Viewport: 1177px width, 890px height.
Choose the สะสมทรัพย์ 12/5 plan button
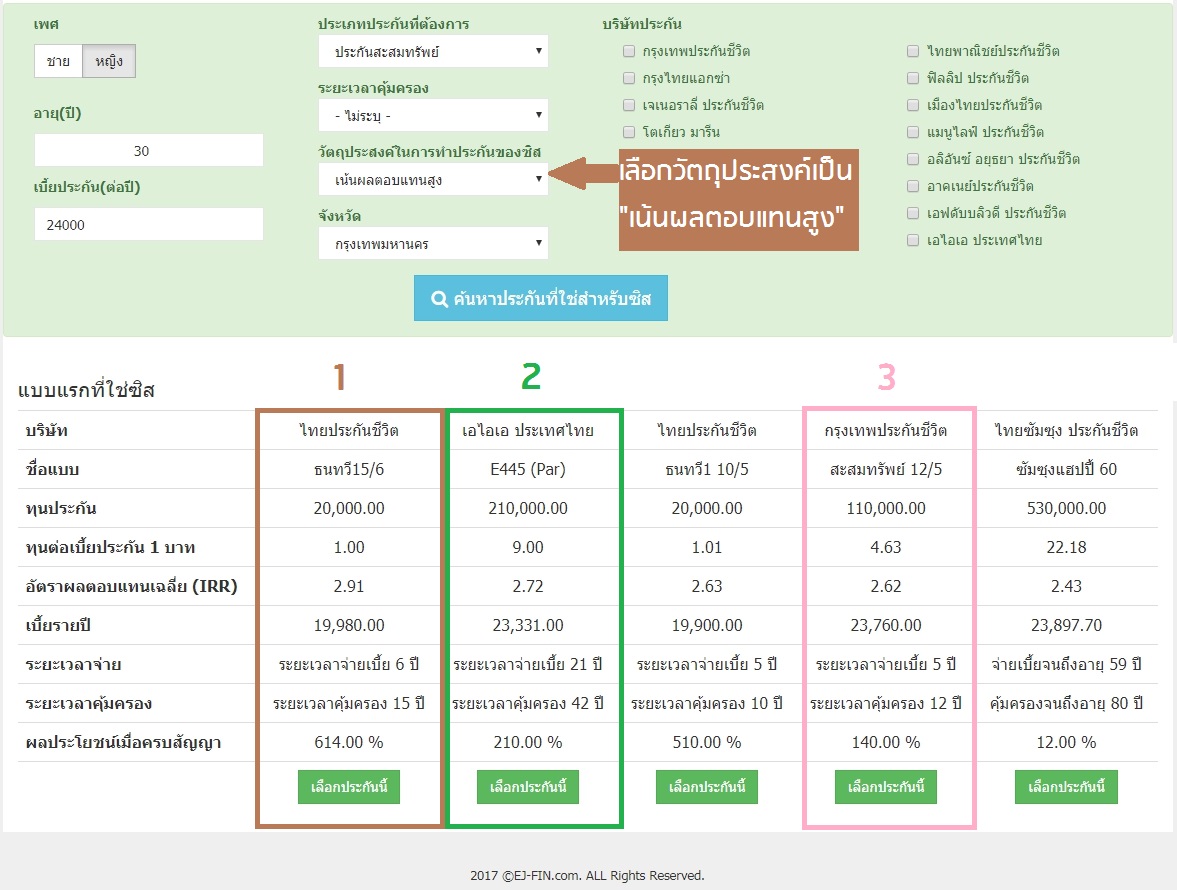(886, 787)
